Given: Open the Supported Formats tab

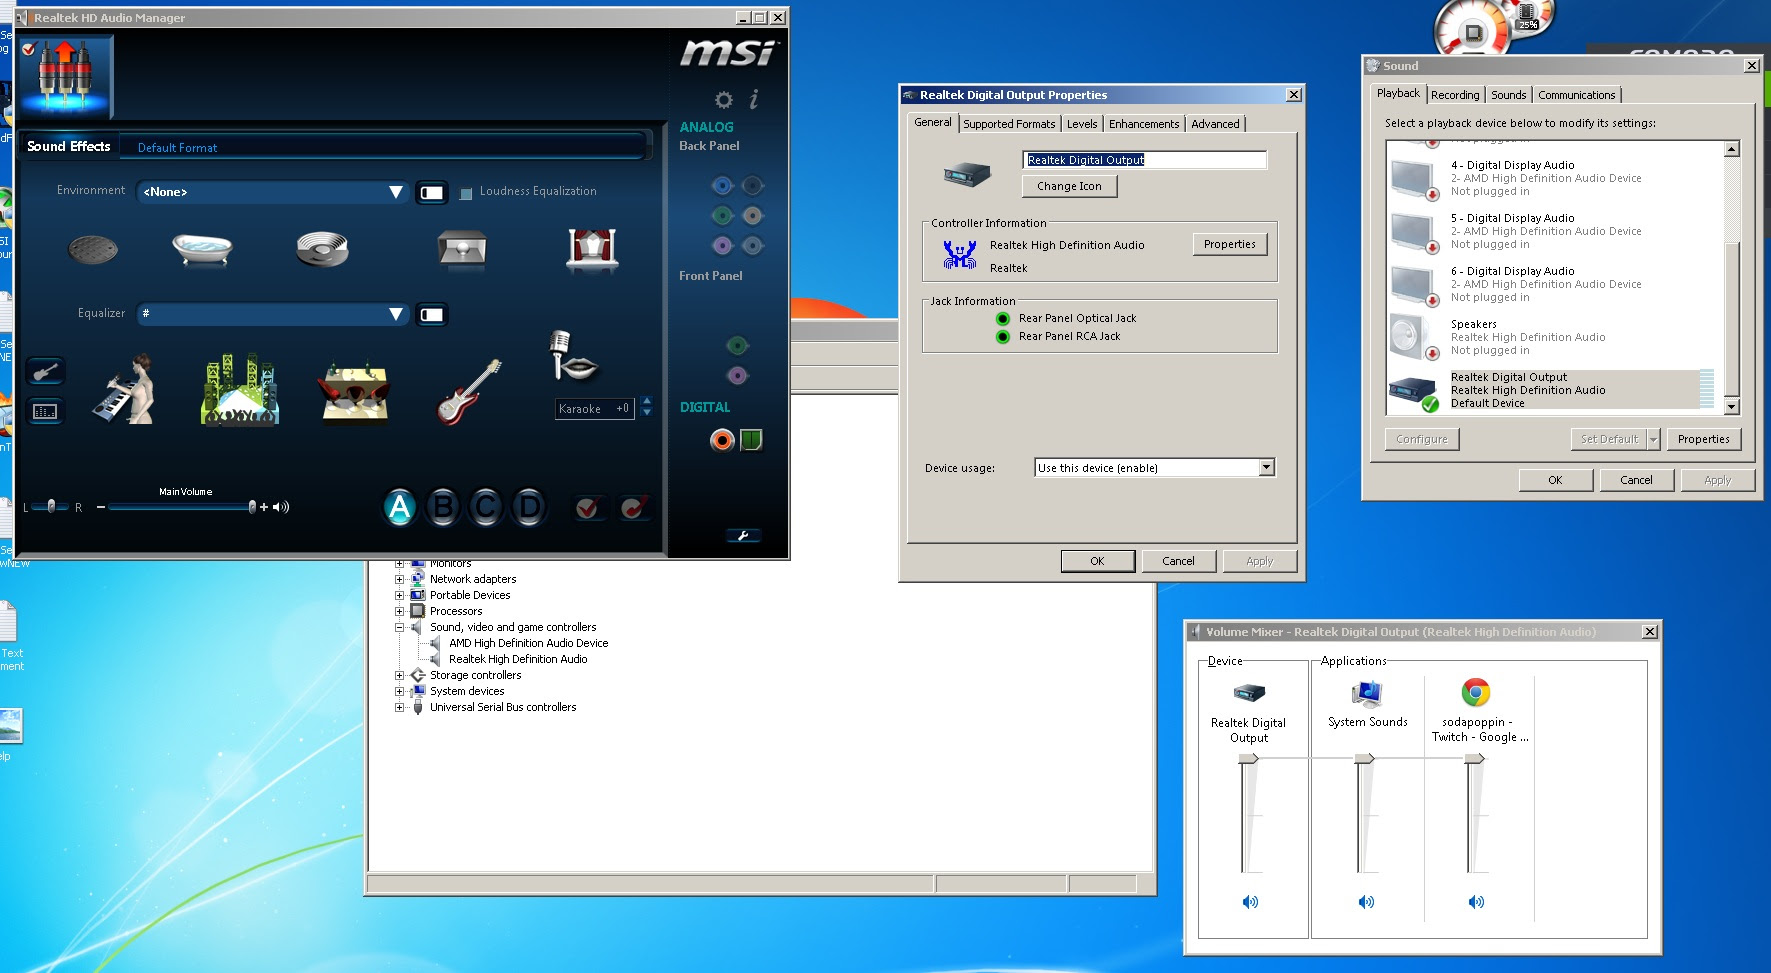Looking at the screenshot, I should coord(1009,124).
